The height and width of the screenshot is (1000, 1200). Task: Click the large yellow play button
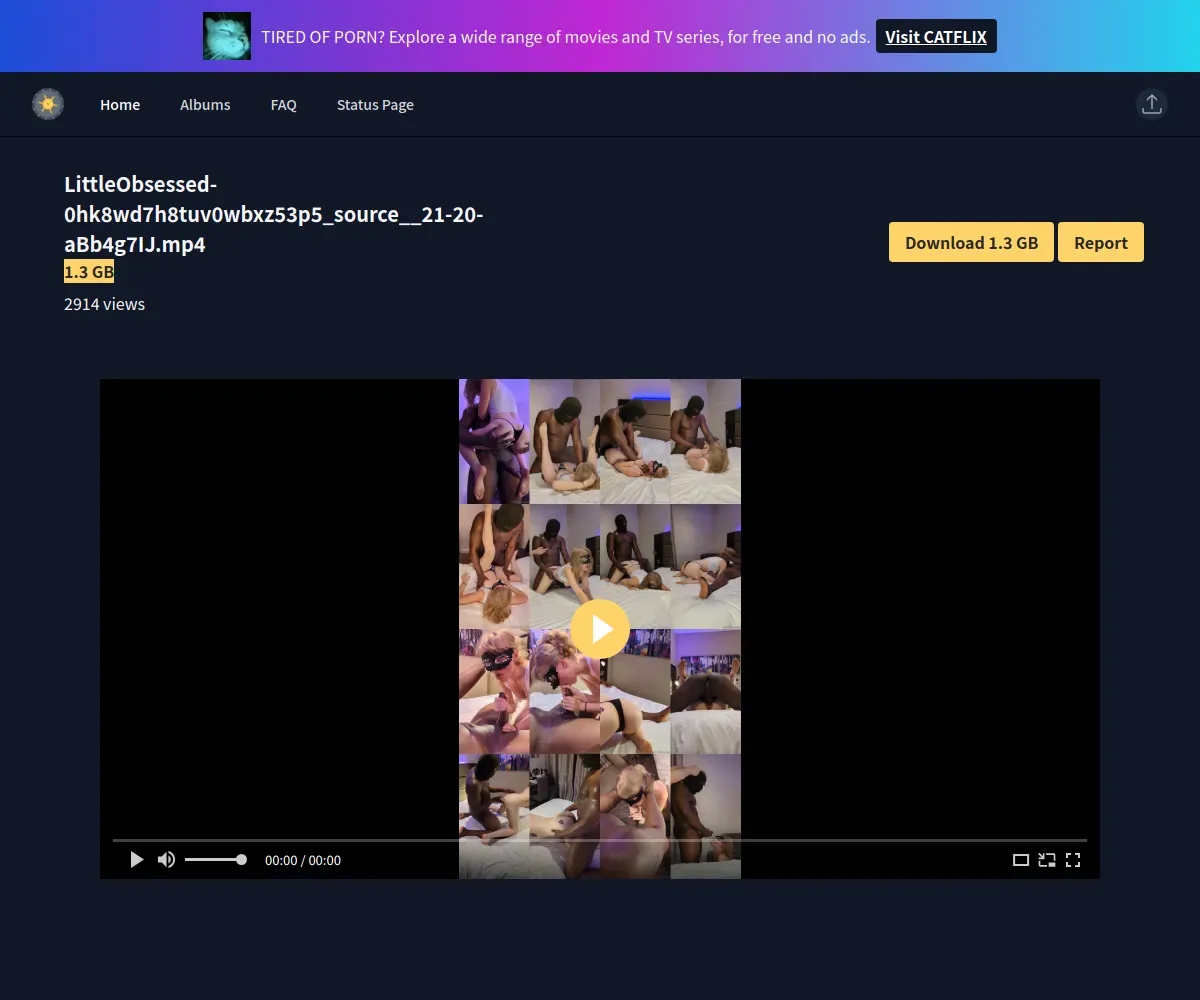[600, 629]
